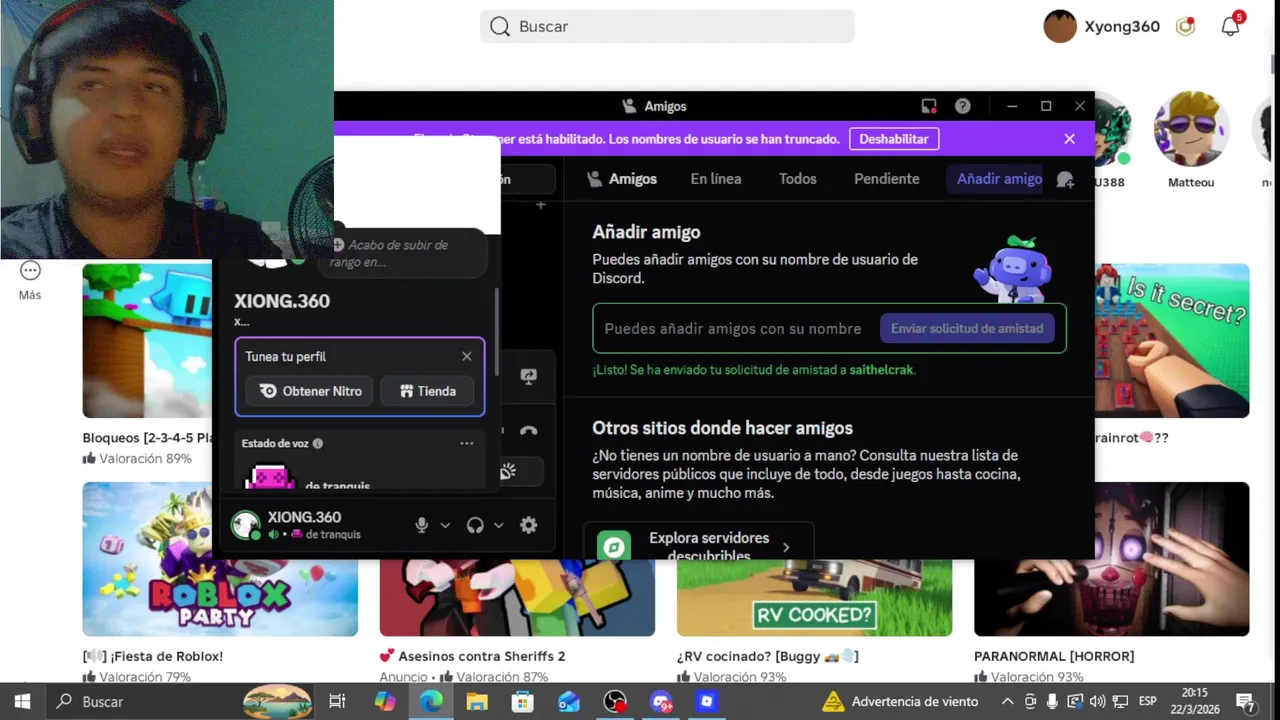Image resolution: width=1280 pixels, height=720 pixels.
Task: Open the Xyong360 profile avatar in Roblox
Action: (1060, 26)
